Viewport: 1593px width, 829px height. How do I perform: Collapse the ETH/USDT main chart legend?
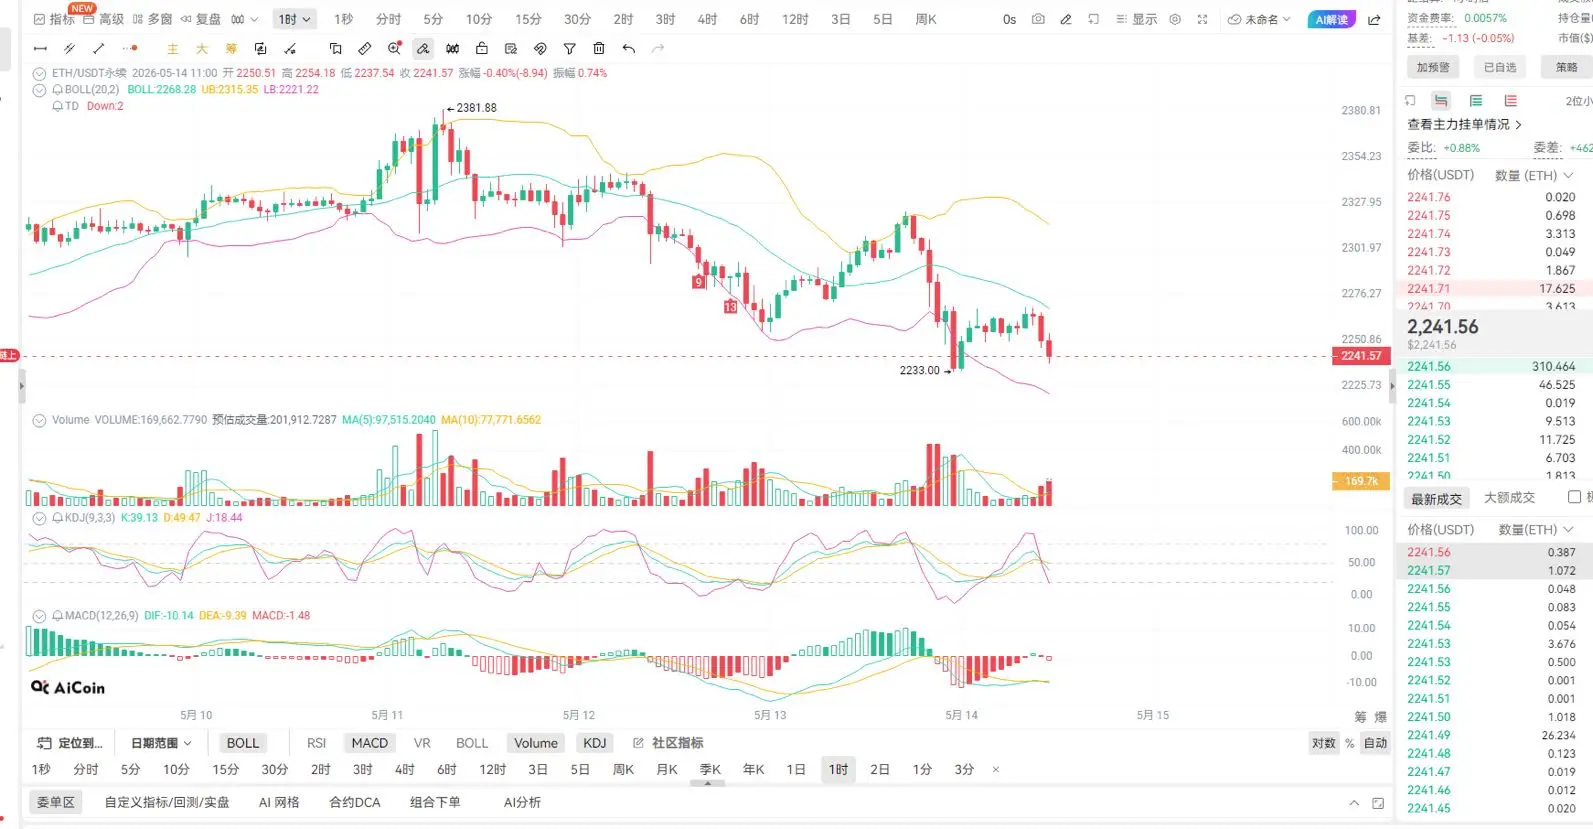pyautogui.click(x=39, y=73)
